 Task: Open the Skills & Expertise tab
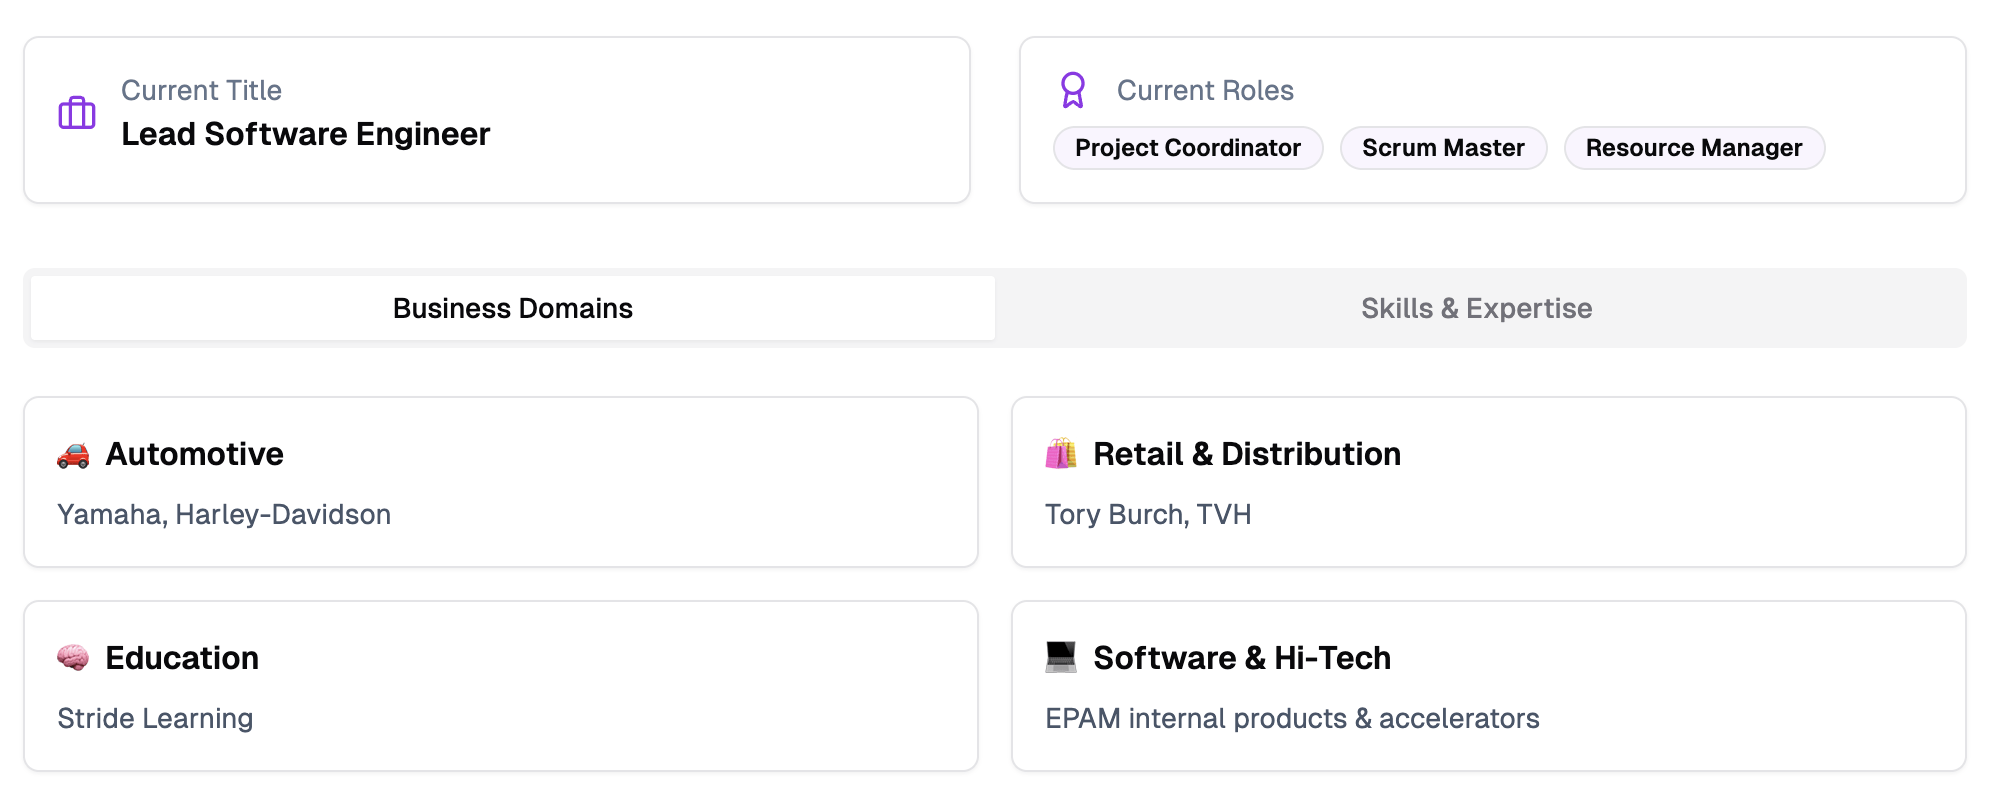tap(1476, 308)
